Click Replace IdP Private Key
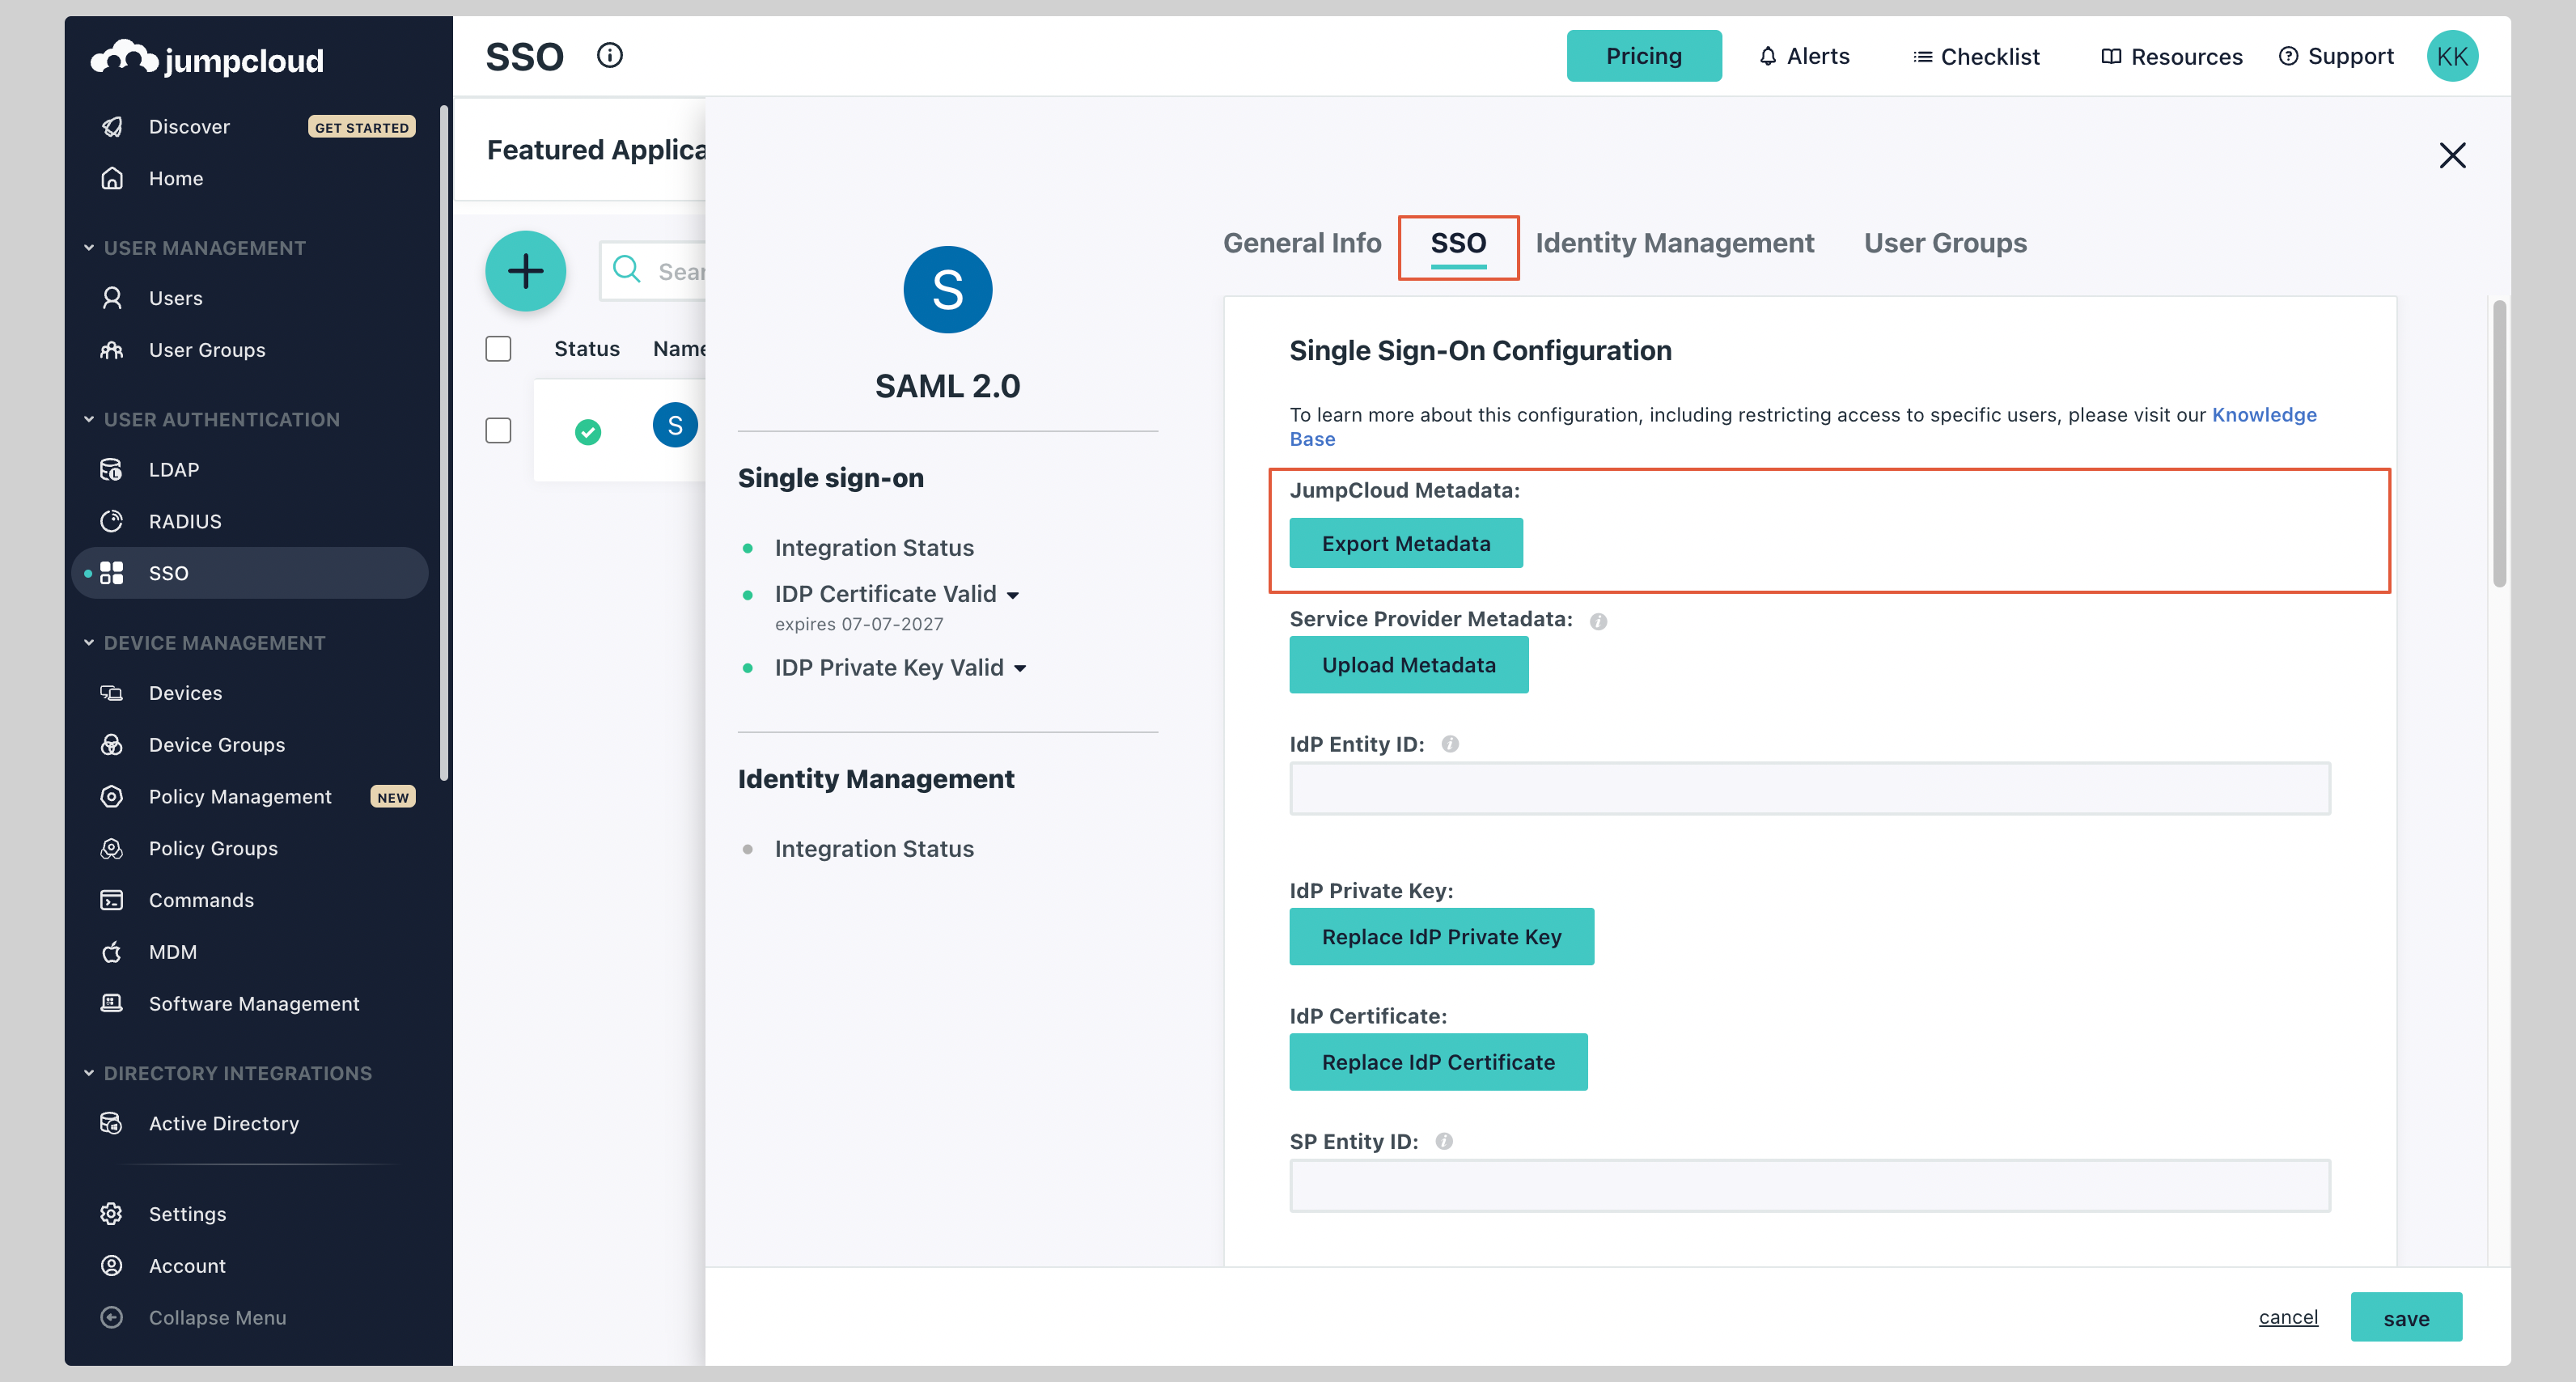This screenshot has width=2576, height=1382. click(x=1441, y=937)
